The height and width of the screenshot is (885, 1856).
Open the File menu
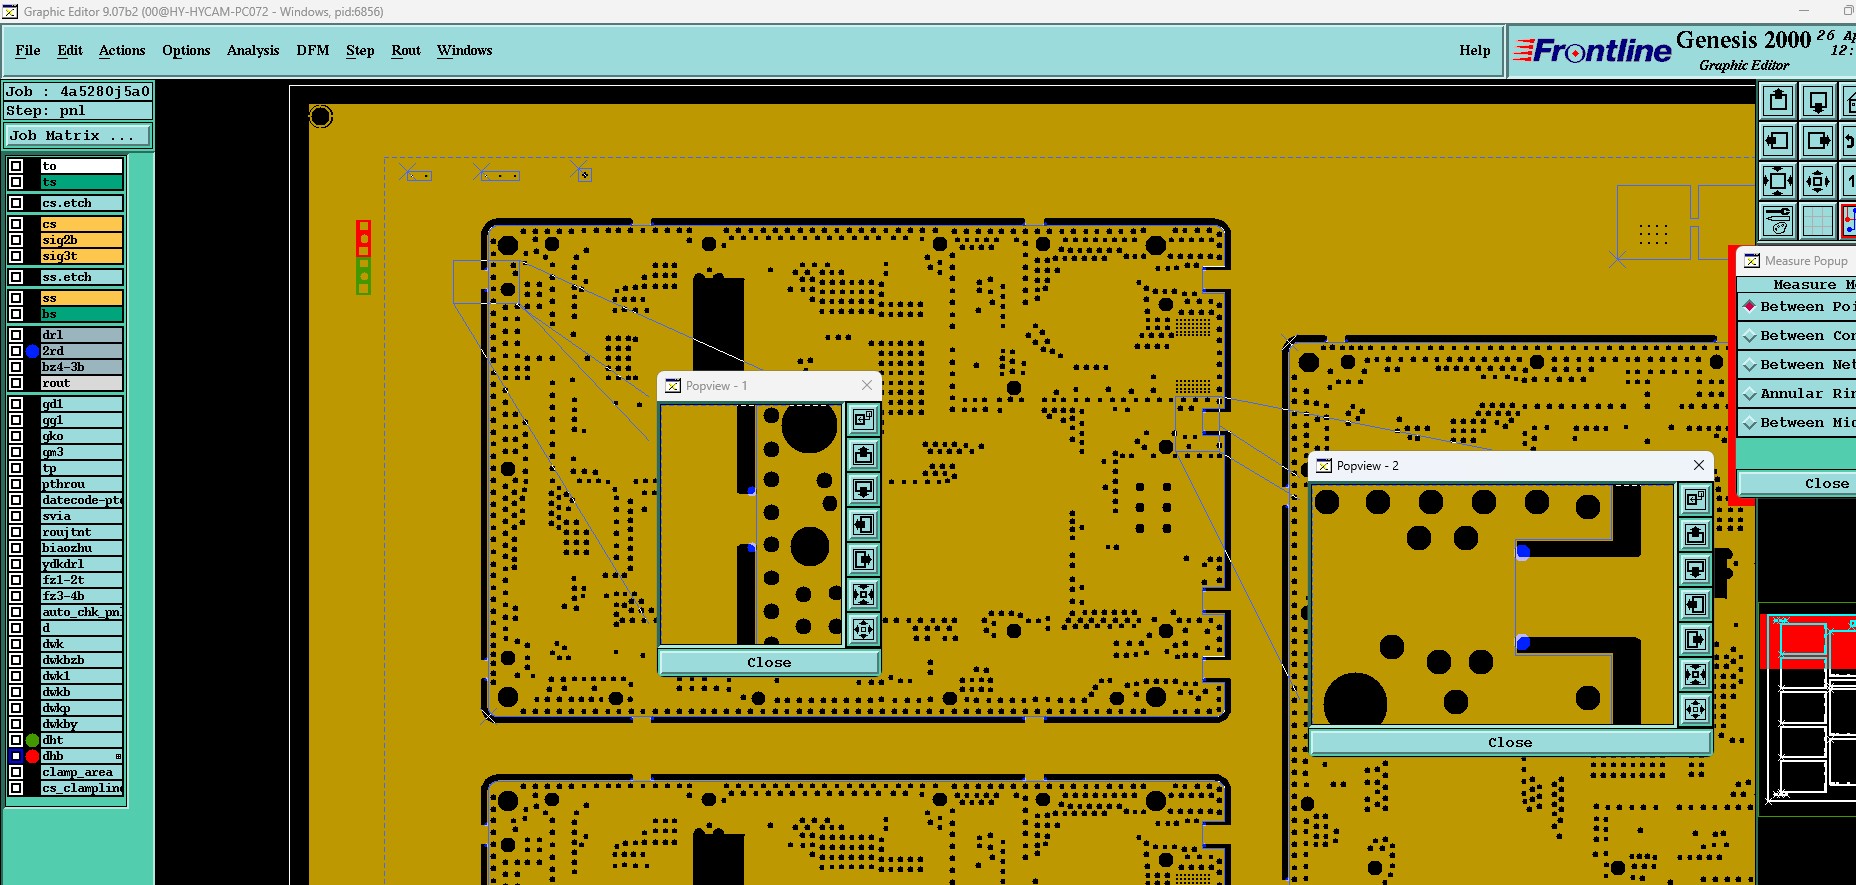[x=28, y=50]
